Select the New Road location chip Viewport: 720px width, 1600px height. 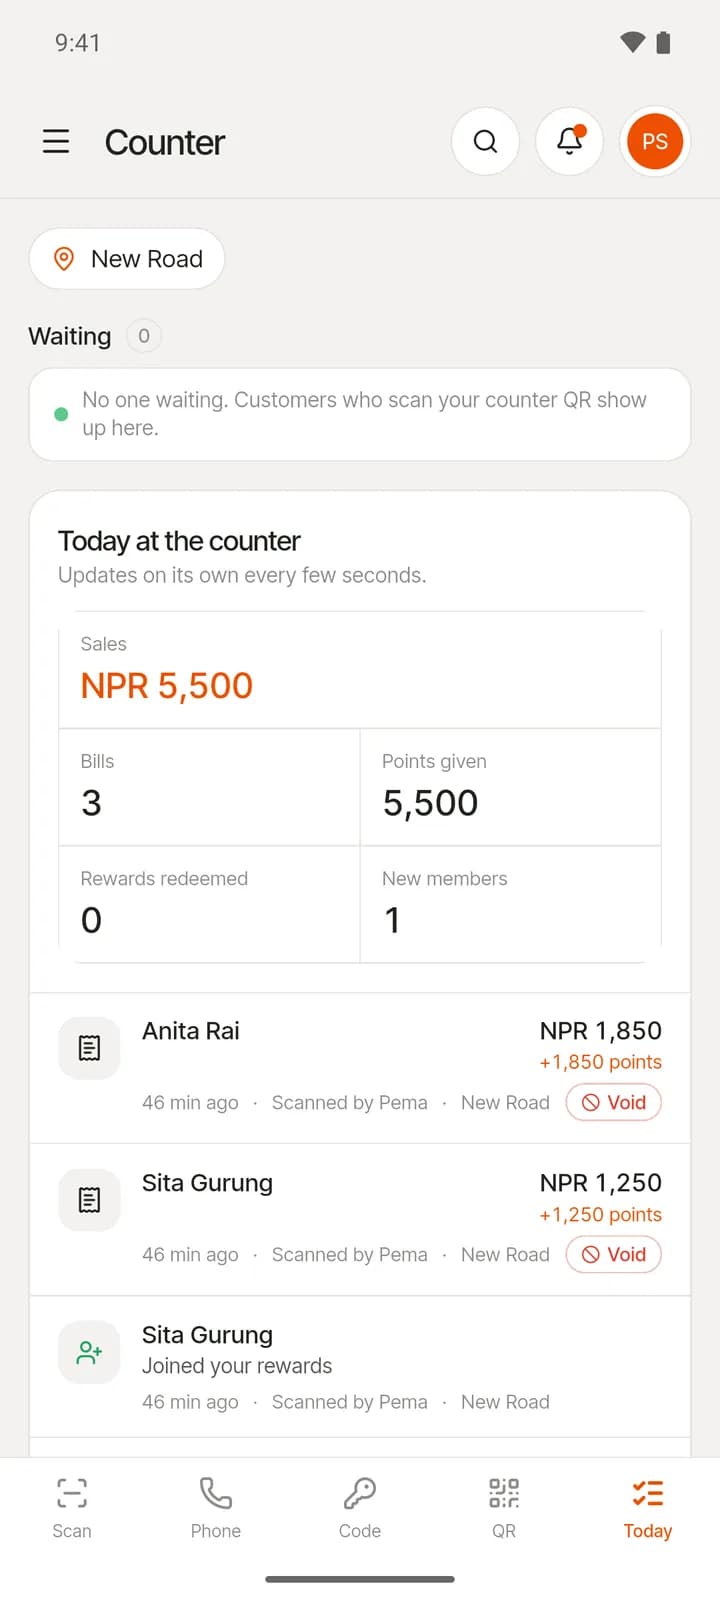pyautogui.click(x=127, y=259)
